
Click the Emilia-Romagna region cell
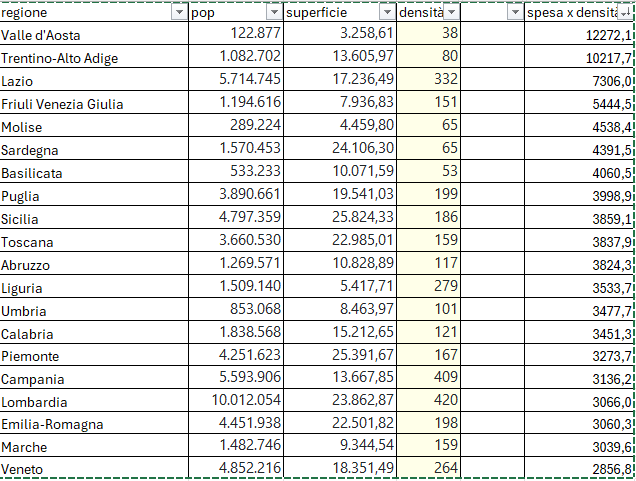coord(94,424)
